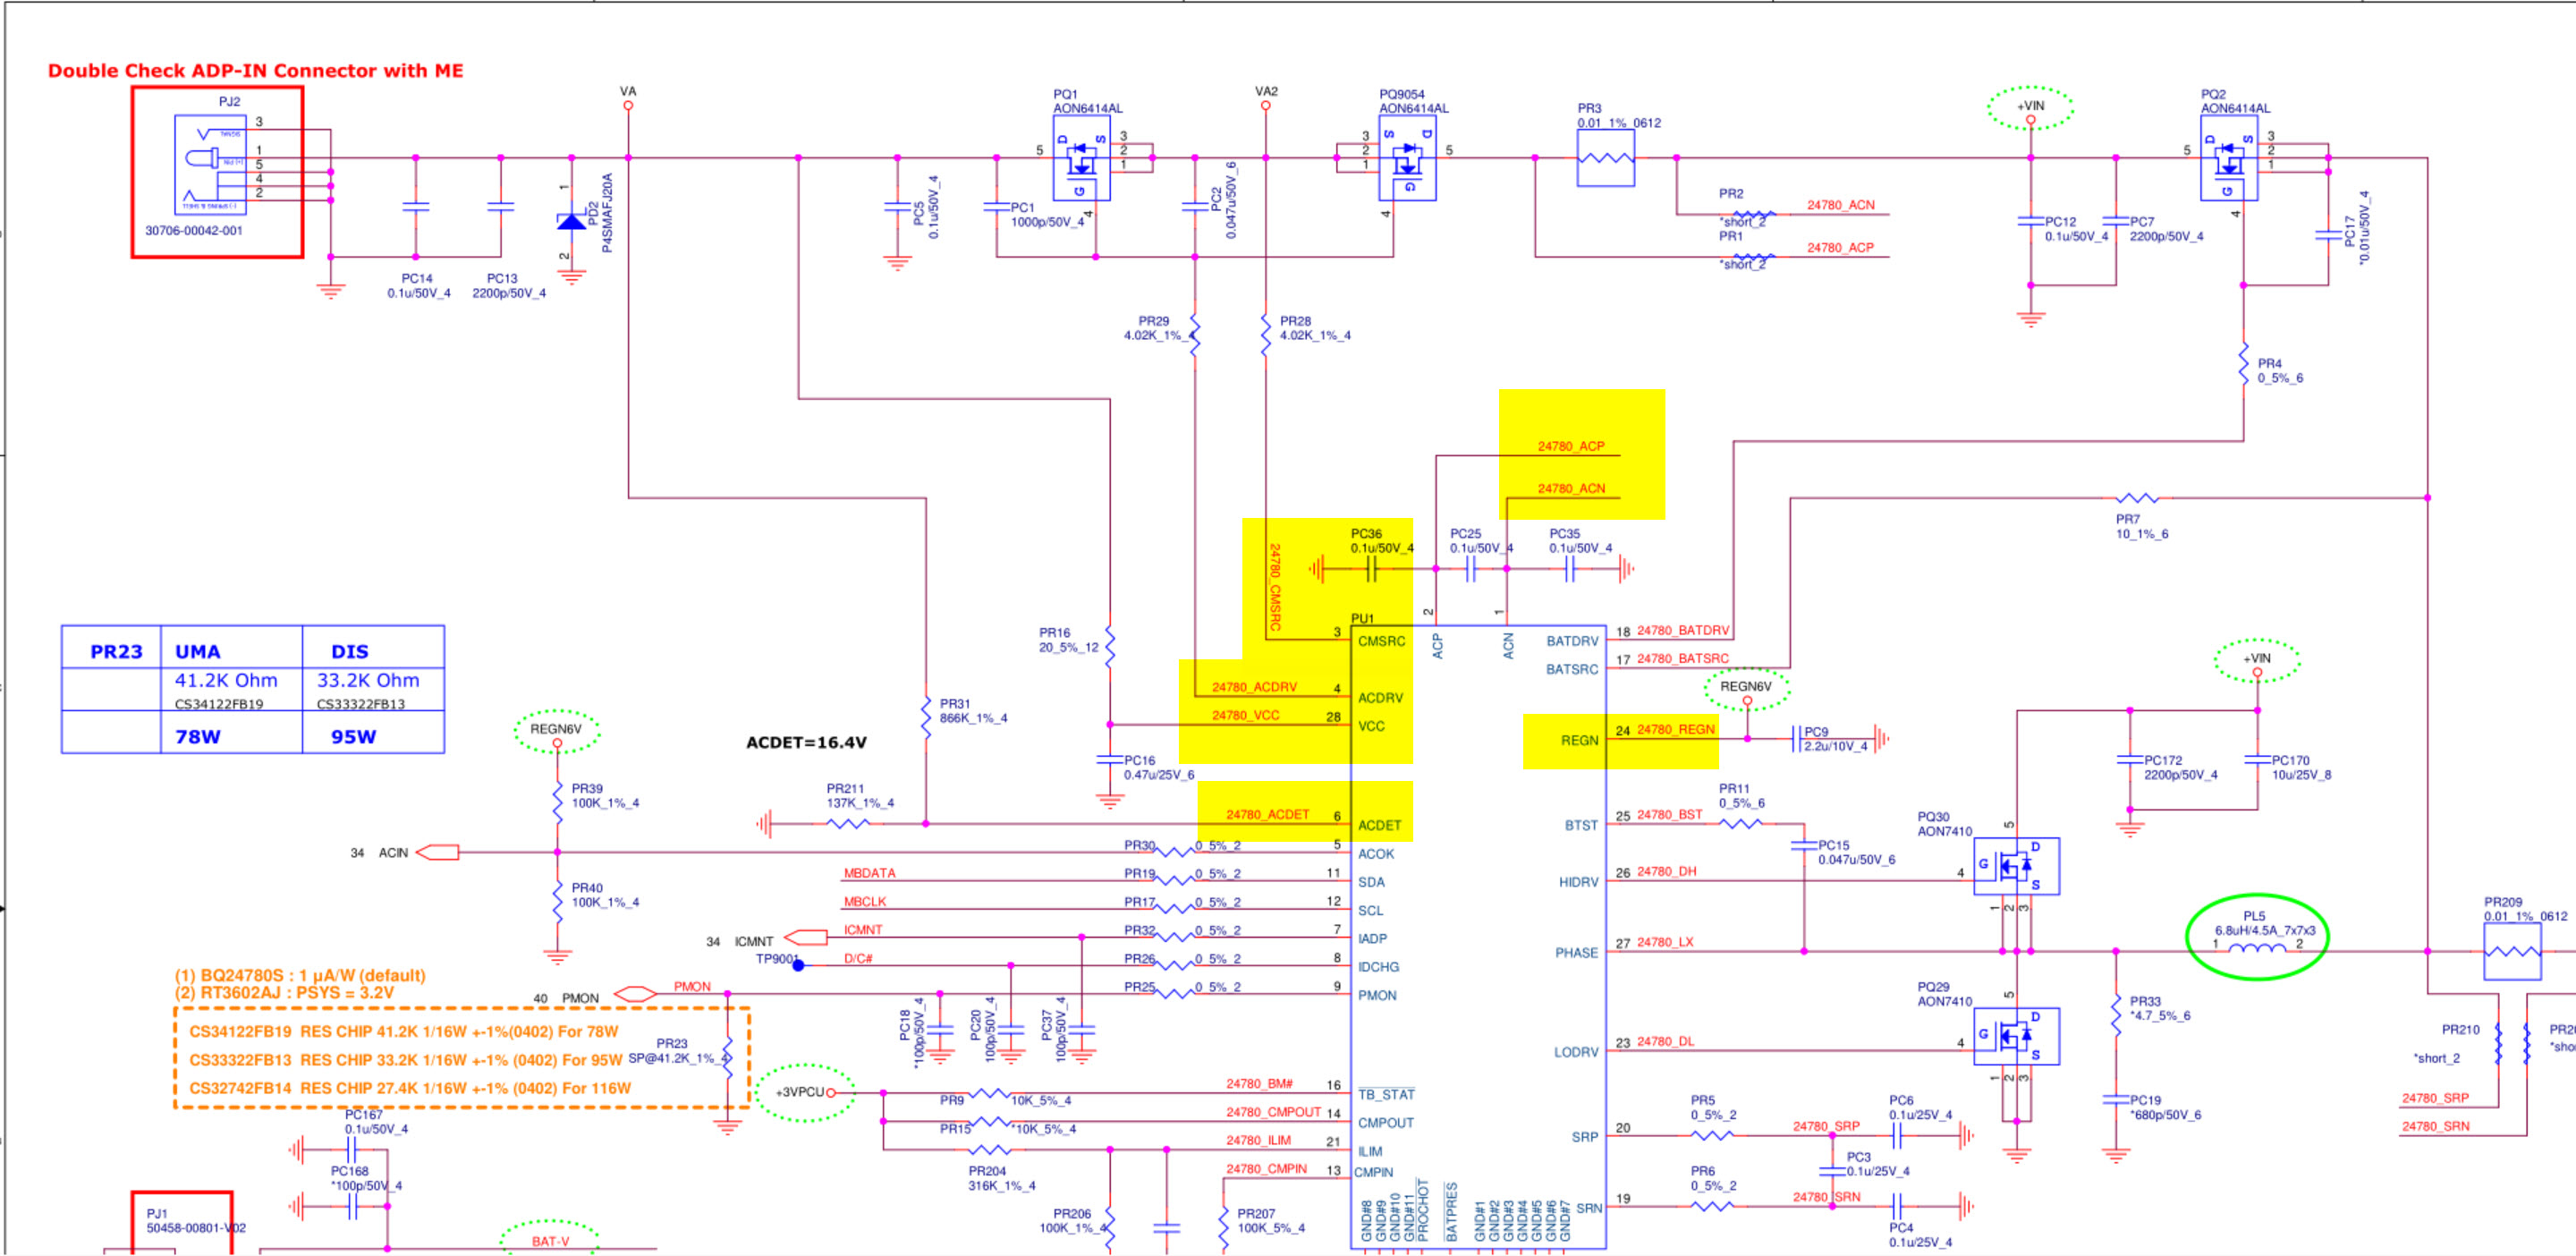Image resolution: width=2576 pixels, height=1256 pixels.
Task: Select the PQ30 AON7410 high-side MOSFET
Action: pos(2015,866)
